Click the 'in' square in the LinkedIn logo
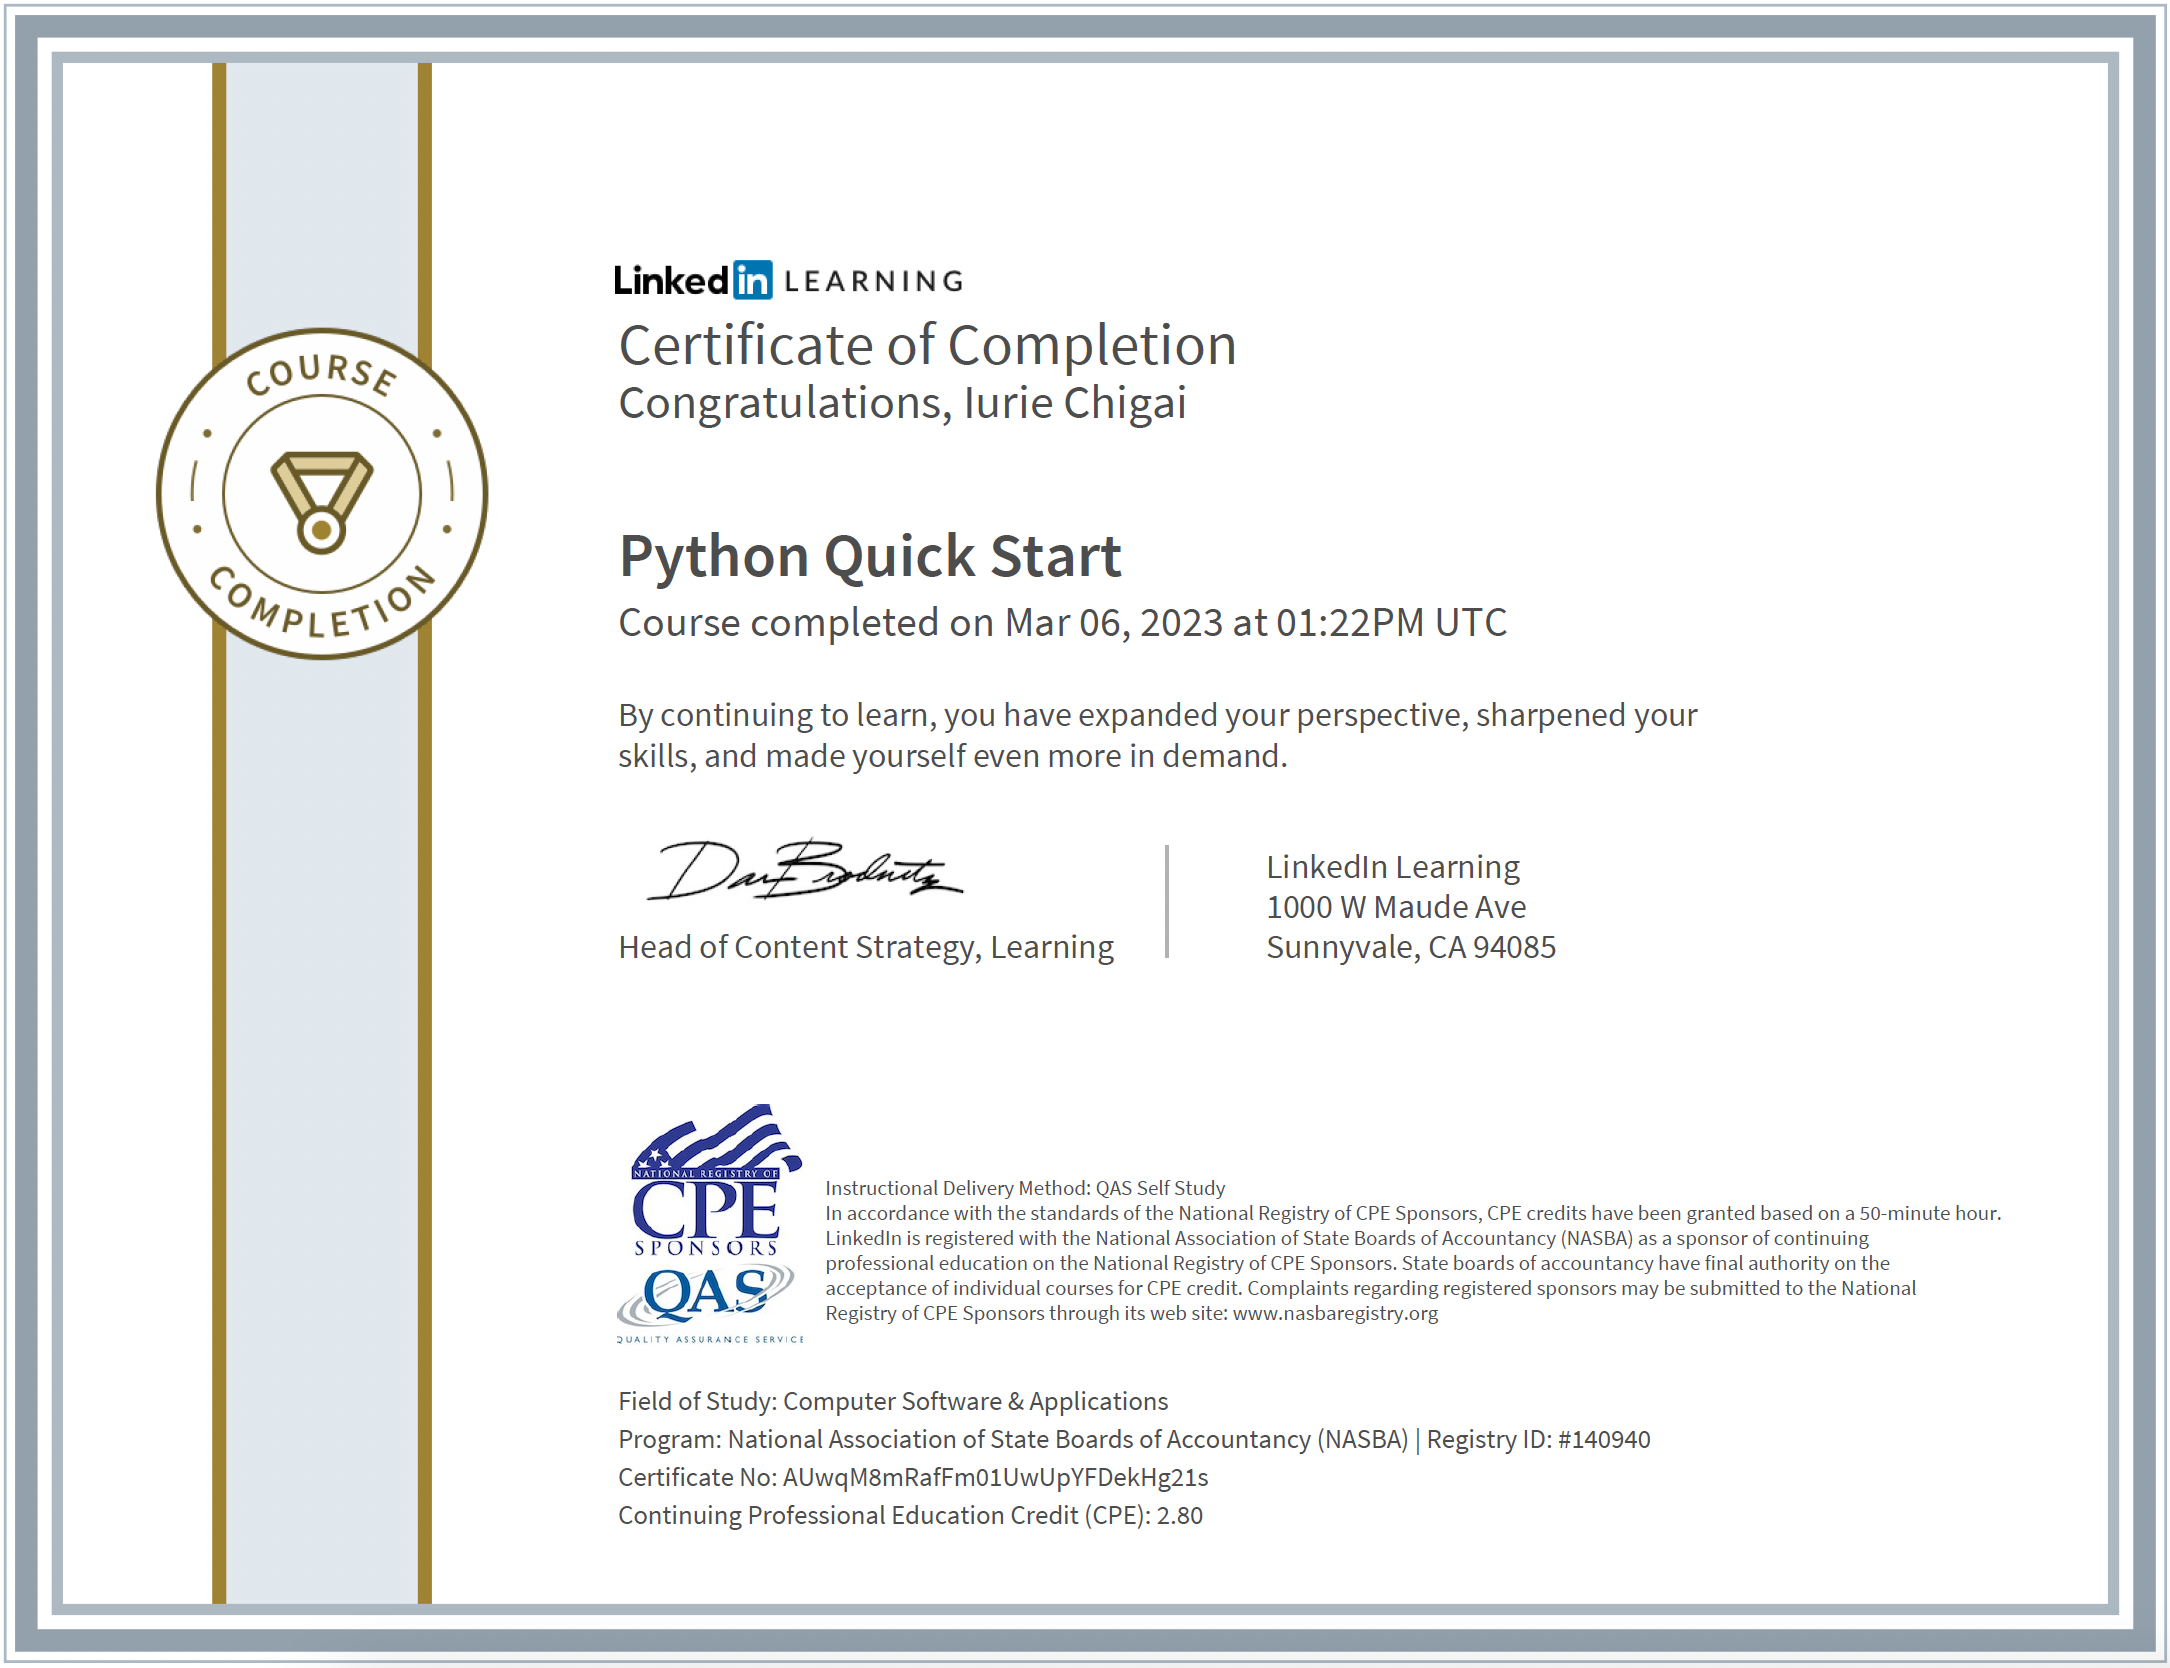 click(752, 280)
